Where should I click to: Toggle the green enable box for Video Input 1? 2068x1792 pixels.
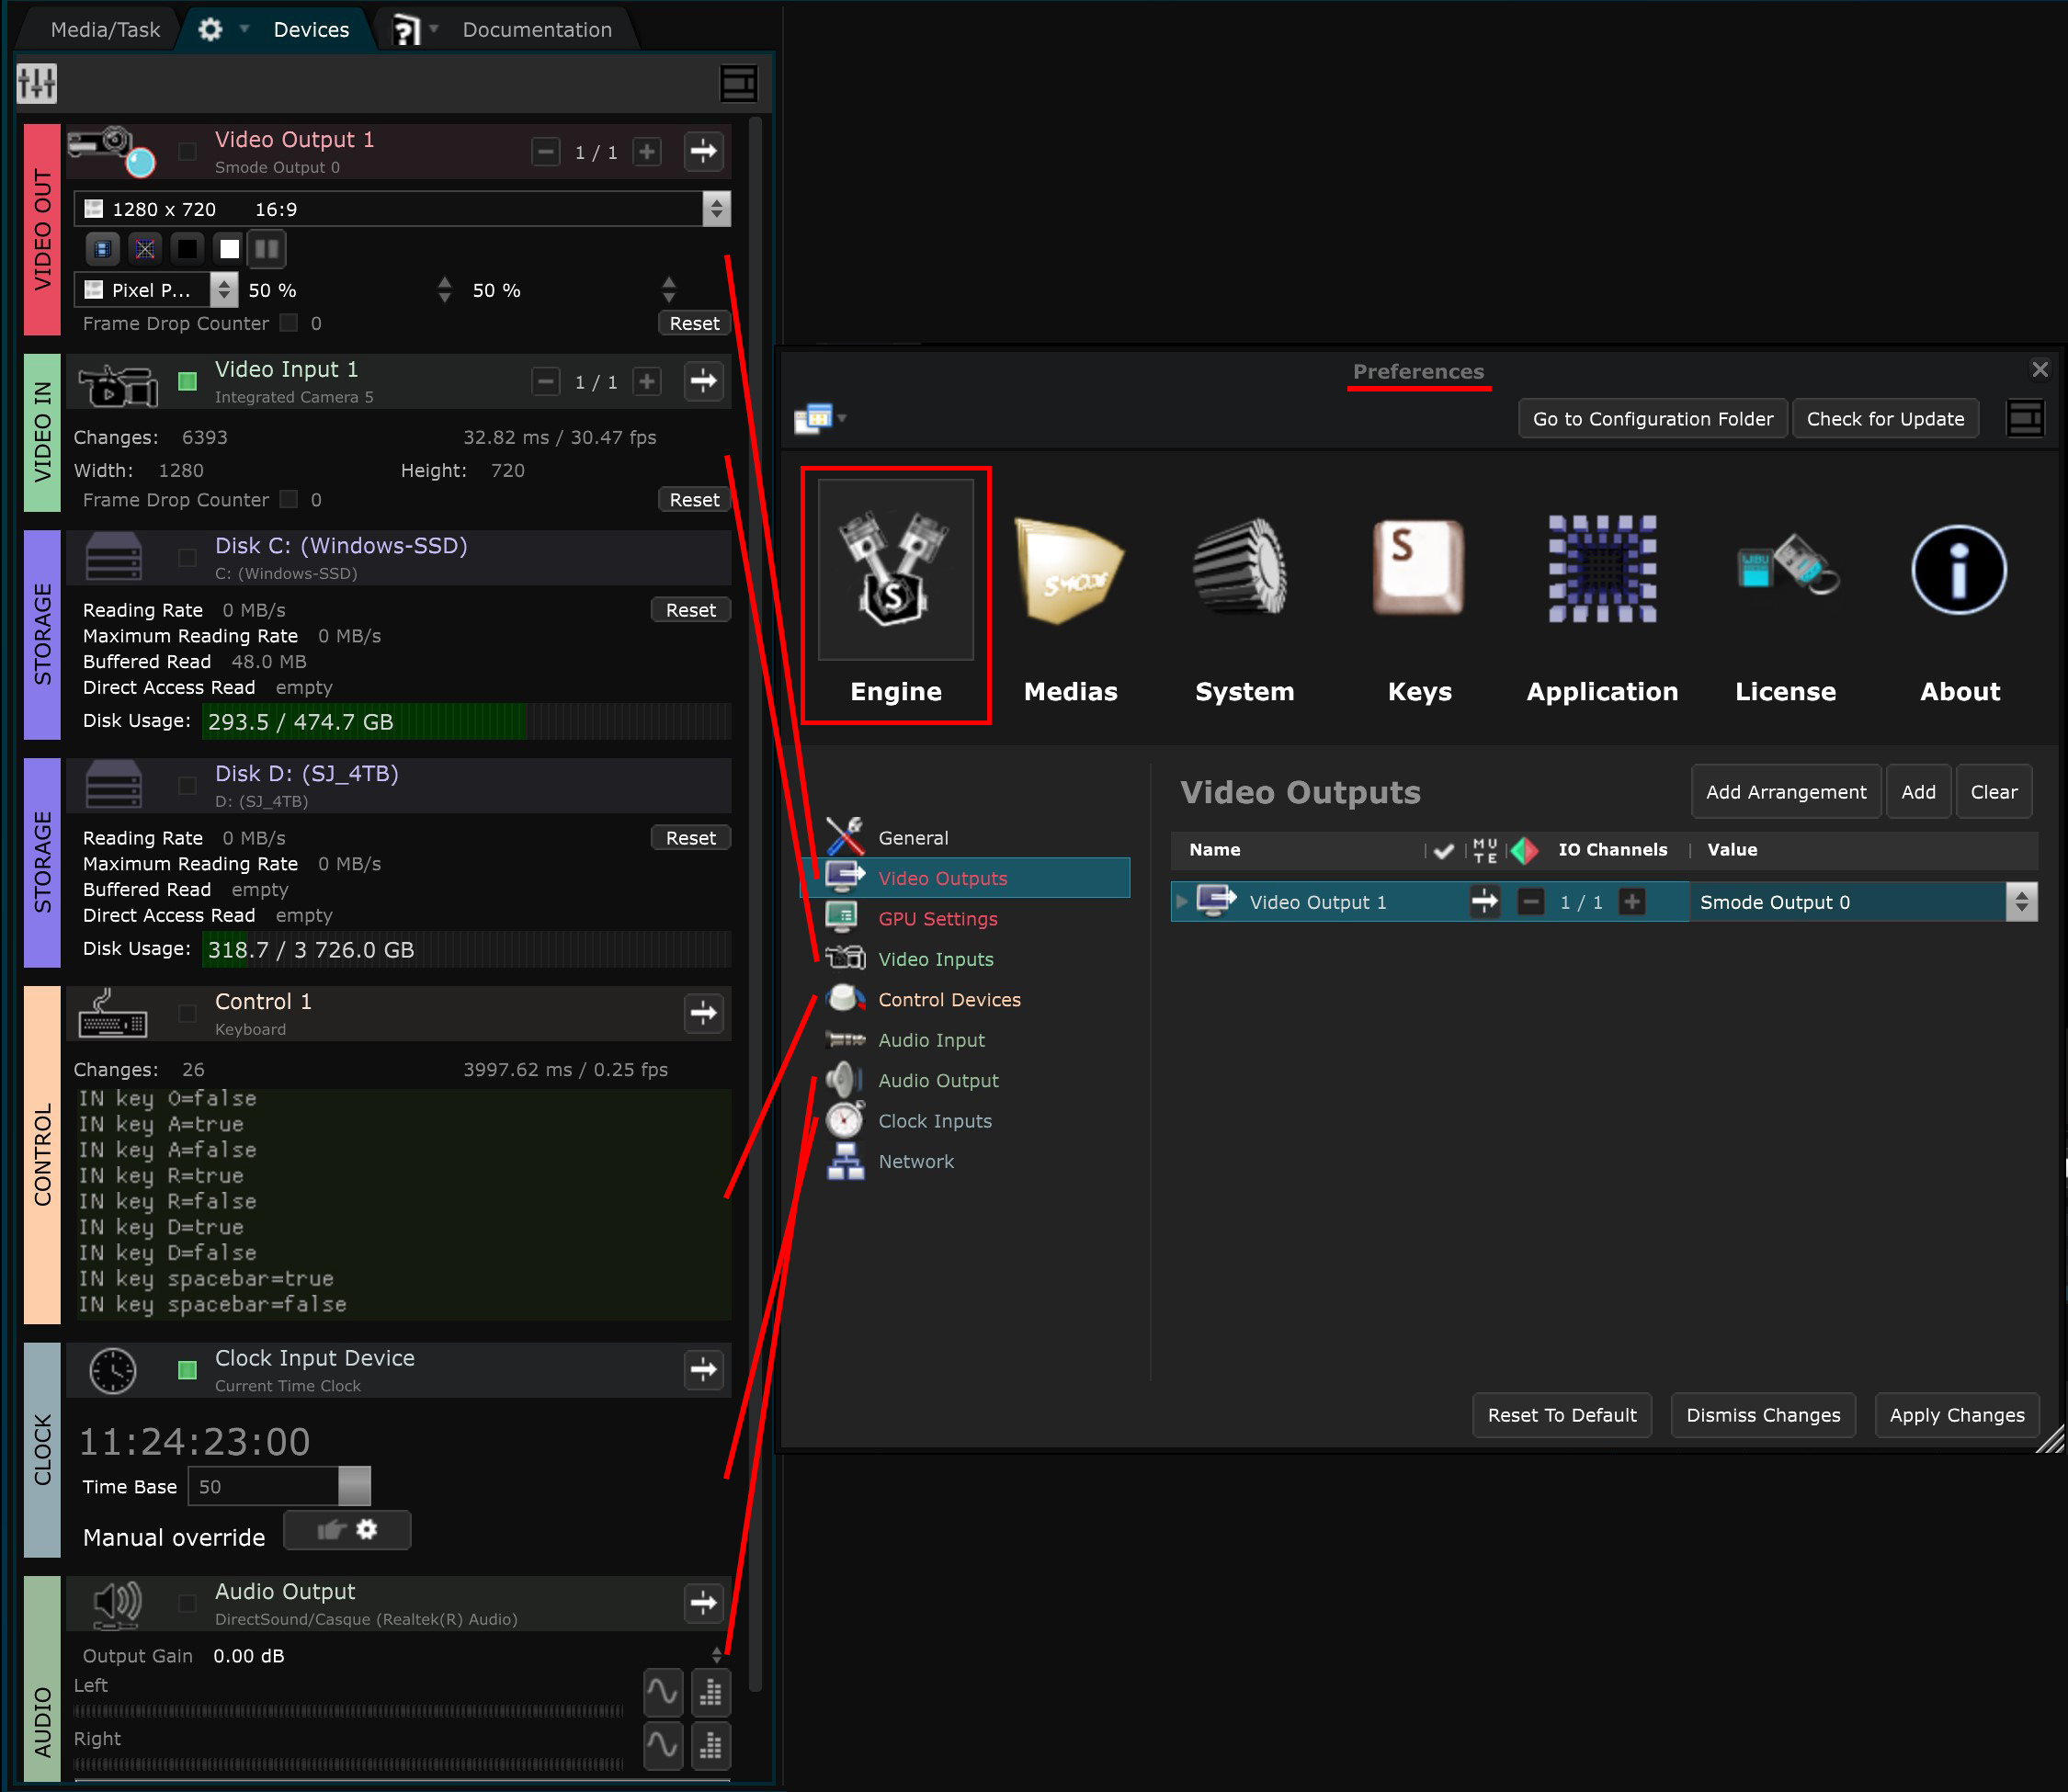(187, 381)
